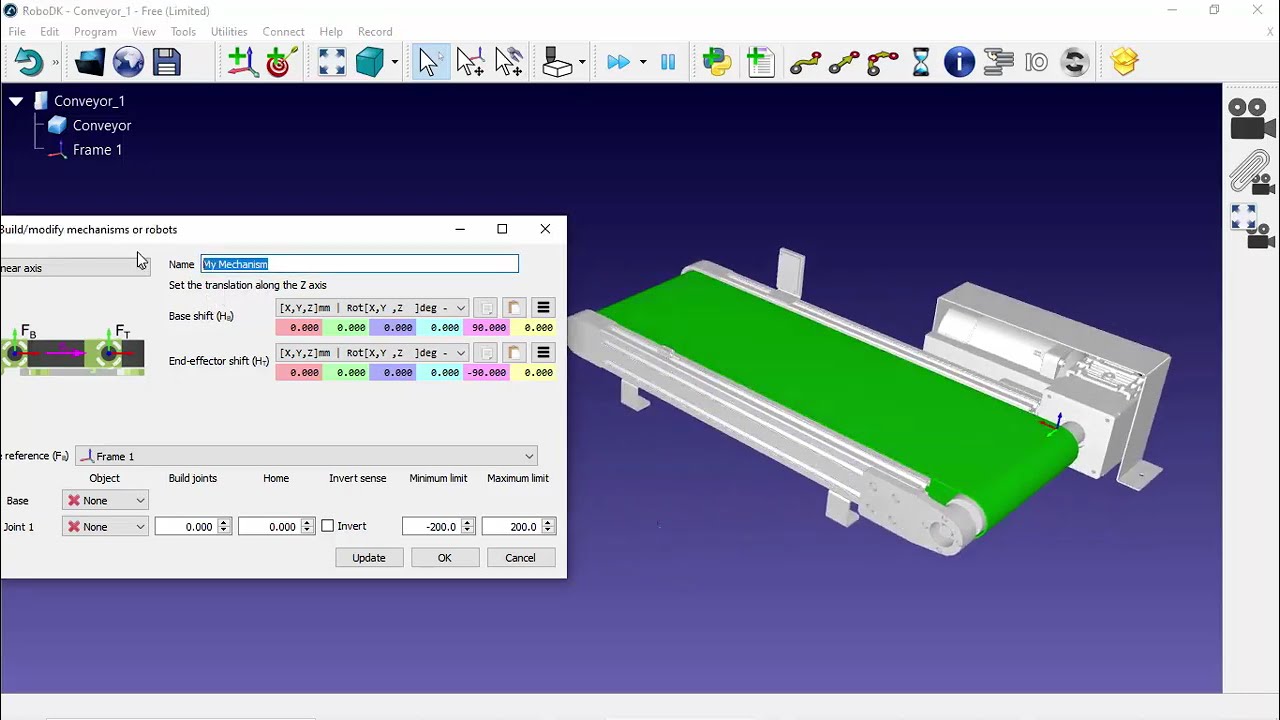Open the simulation speed dropdown arrow
The image size is (1280, 720).
click(642, 62)
